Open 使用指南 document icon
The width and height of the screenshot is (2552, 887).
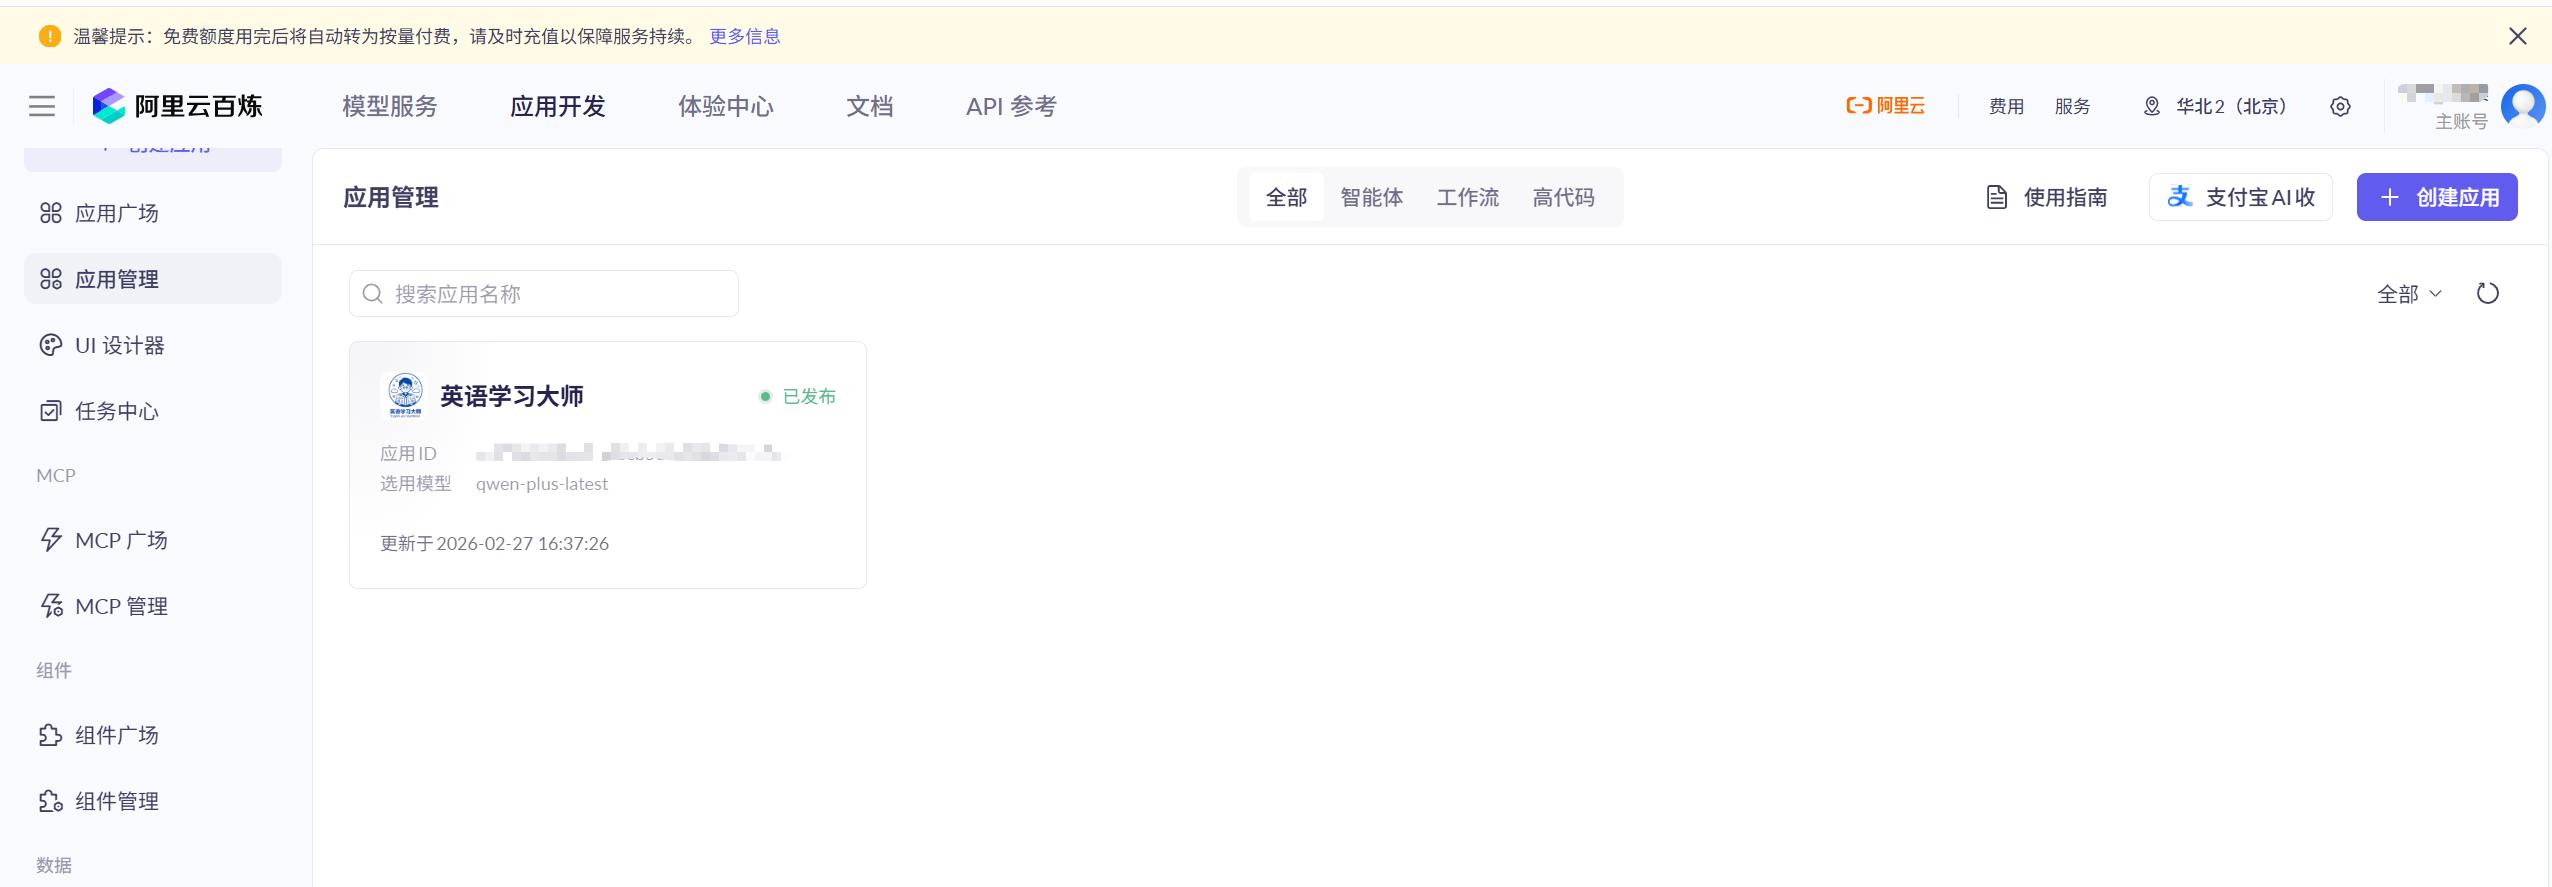pyautogui.click(x=1996, y=197)
